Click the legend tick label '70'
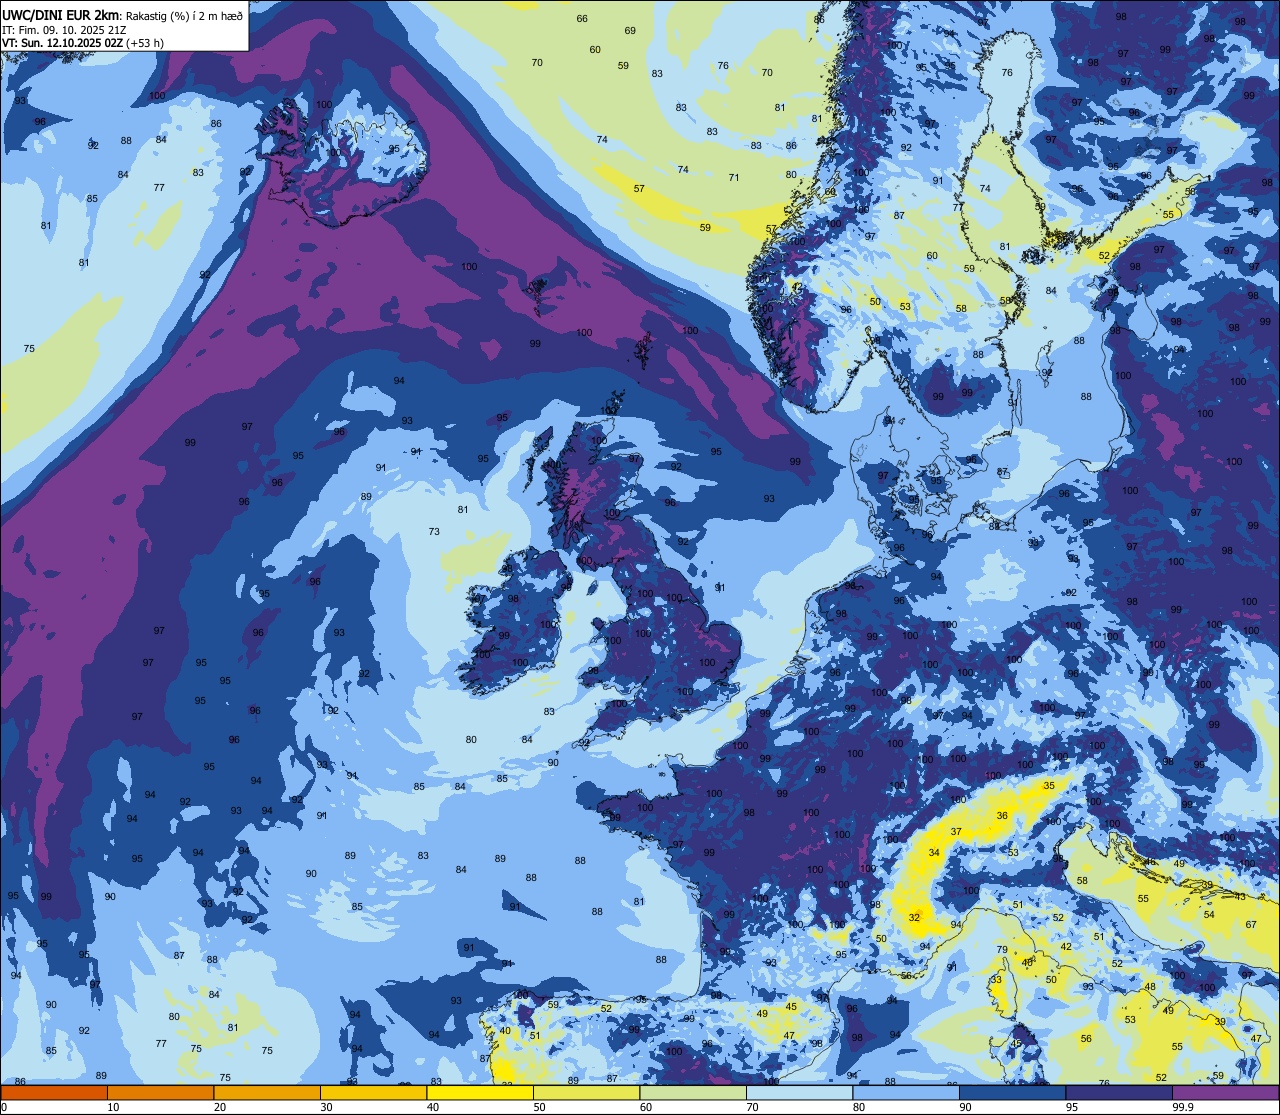This screenshot has width=1280, height=1115. pos(752,1107)
